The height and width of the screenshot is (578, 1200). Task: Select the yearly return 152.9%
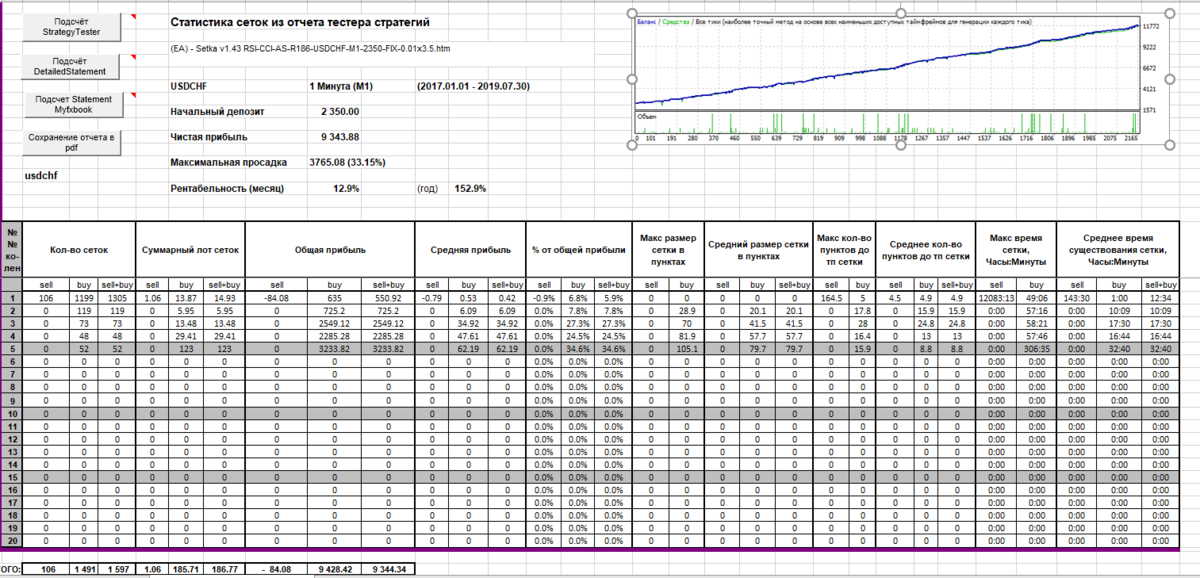(x=470, y=188)
